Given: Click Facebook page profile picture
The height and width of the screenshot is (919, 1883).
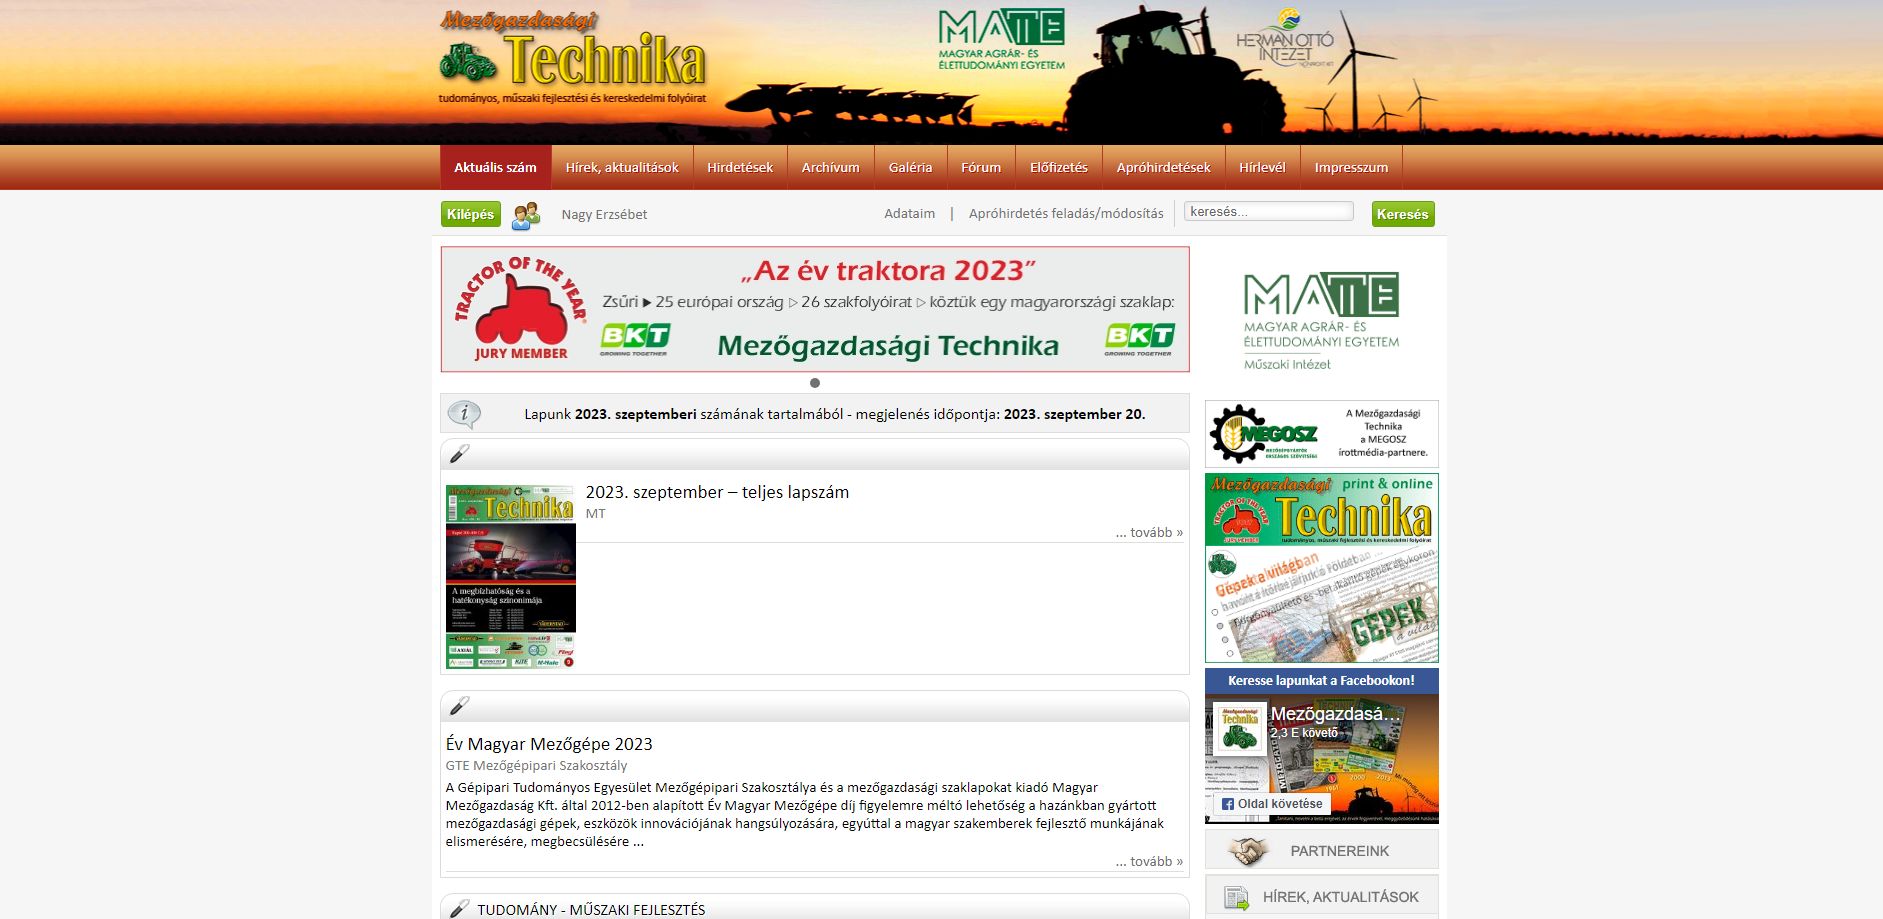Looking at the screenshot, I should pos(1239,729).
